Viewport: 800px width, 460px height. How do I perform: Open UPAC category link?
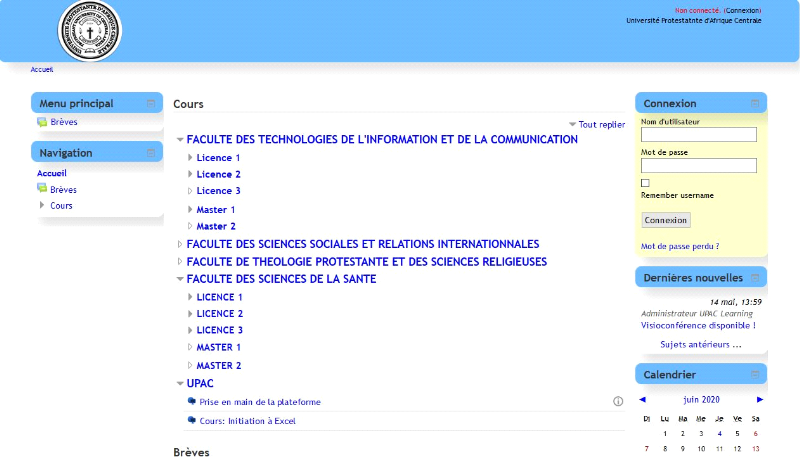[x=200, y=384]
